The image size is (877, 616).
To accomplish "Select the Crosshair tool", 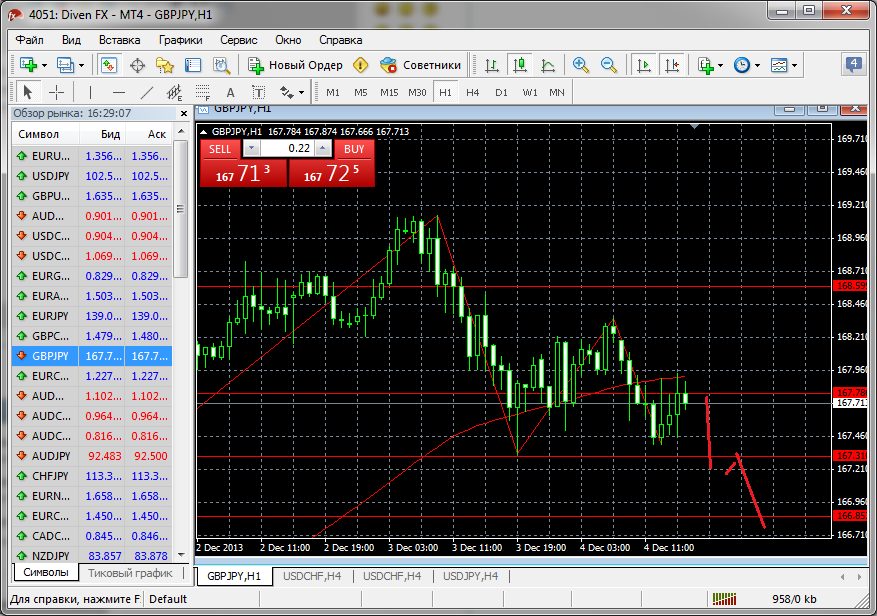I will tap(56, 92).
